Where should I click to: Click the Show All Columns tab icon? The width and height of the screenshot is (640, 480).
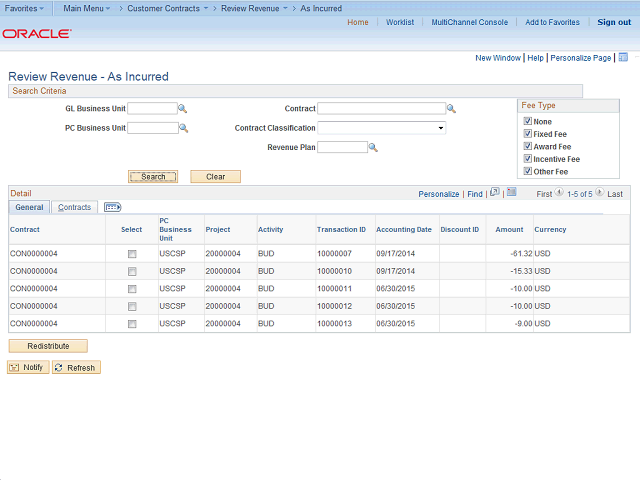(x=112, y=207)
